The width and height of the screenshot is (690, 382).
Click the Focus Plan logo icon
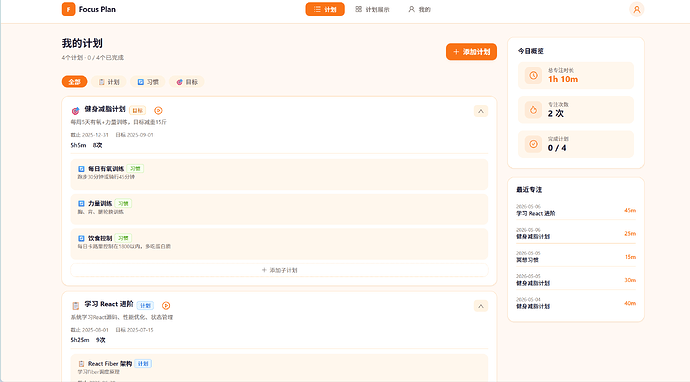pos(68,9)
